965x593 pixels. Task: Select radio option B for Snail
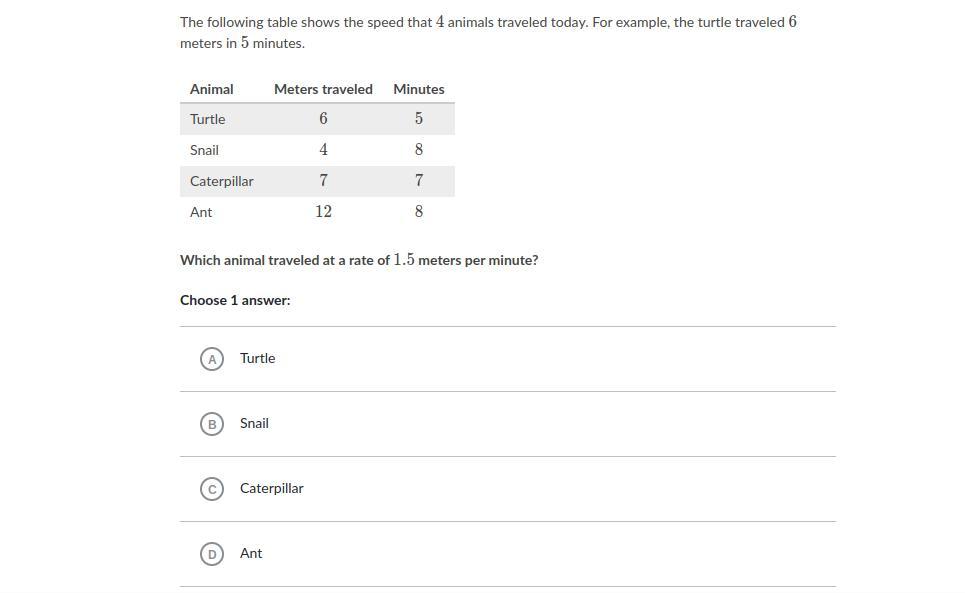pos(212,423)
